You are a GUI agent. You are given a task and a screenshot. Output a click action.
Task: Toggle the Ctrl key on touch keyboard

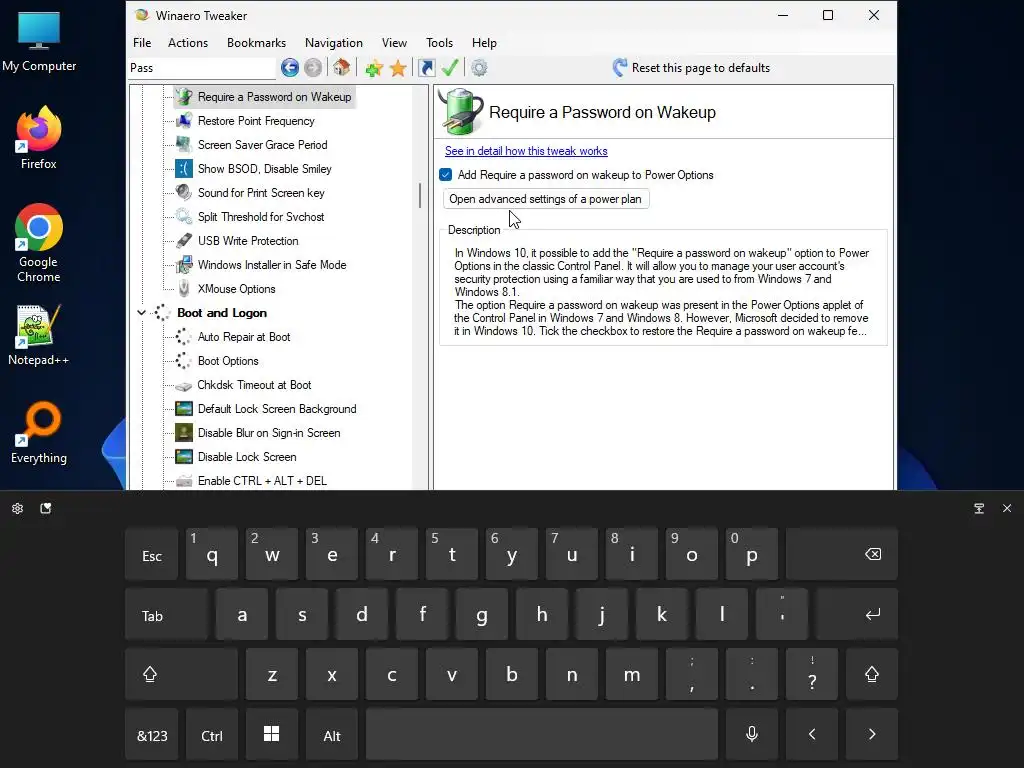pos(212,734)
